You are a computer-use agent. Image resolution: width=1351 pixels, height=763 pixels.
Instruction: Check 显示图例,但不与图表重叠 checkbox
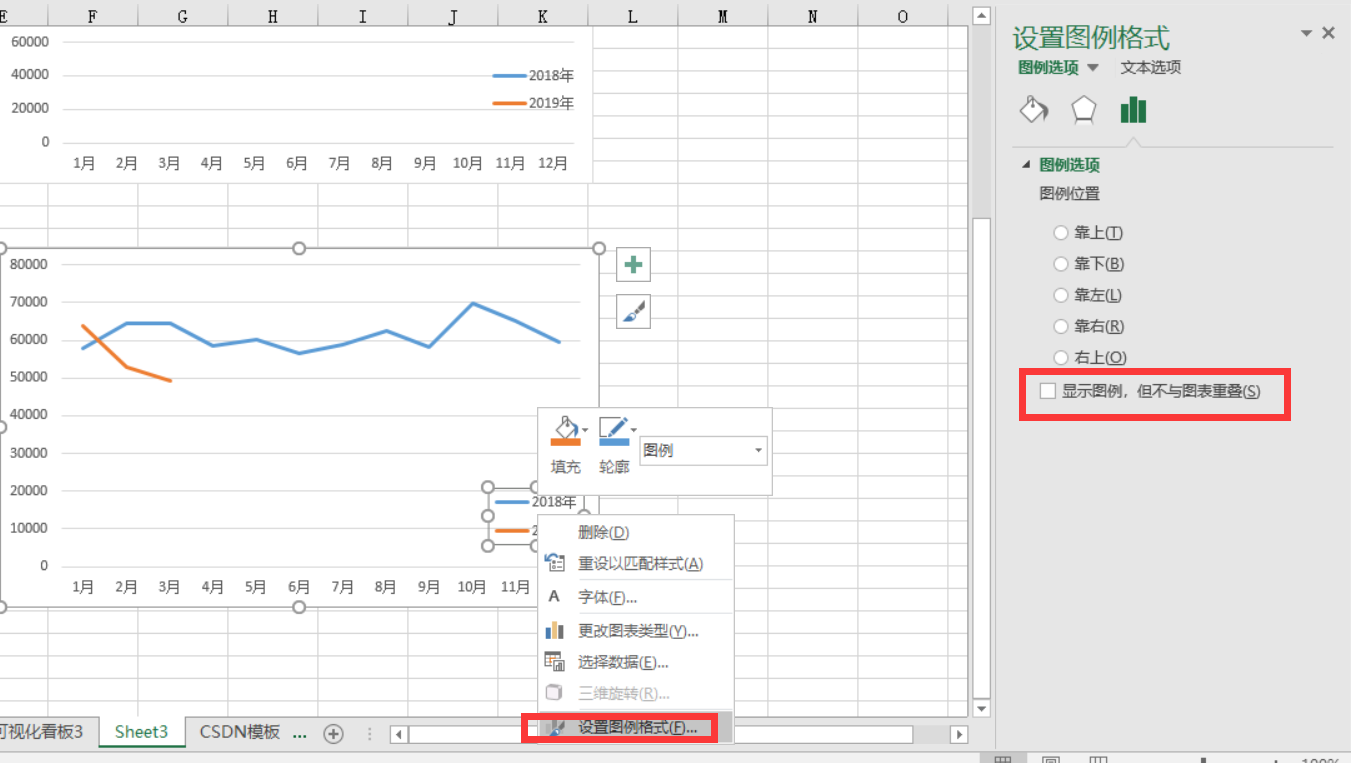(1048, 391)
